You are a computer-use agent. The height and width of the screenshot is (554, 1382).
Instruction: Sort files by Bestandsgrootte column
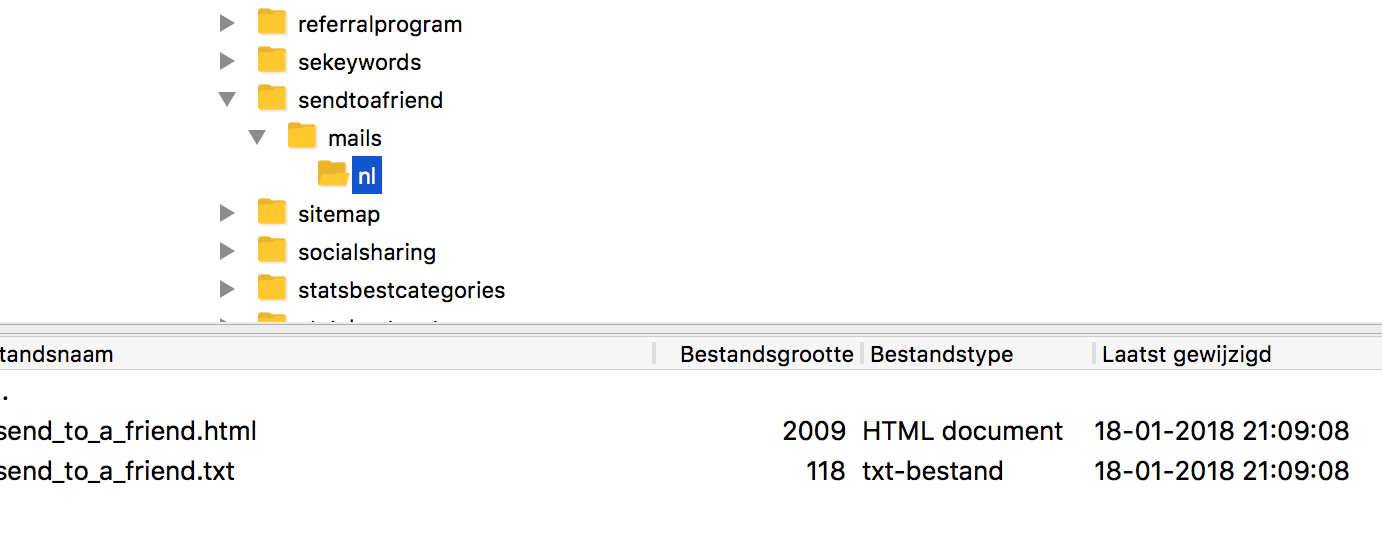point(766,354)
